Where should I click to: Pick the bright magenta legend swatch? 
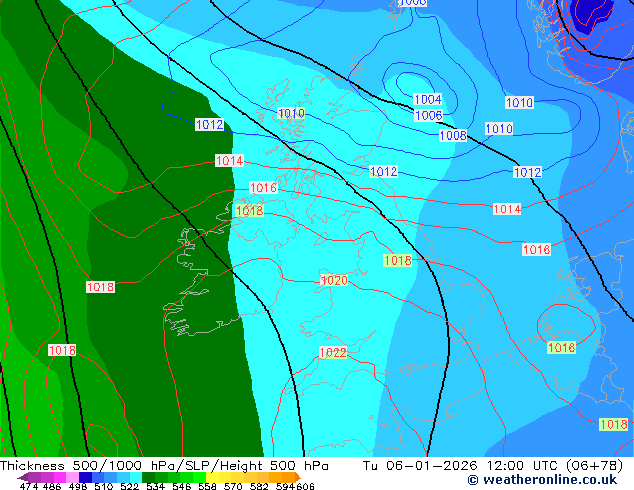pos(60,477)
